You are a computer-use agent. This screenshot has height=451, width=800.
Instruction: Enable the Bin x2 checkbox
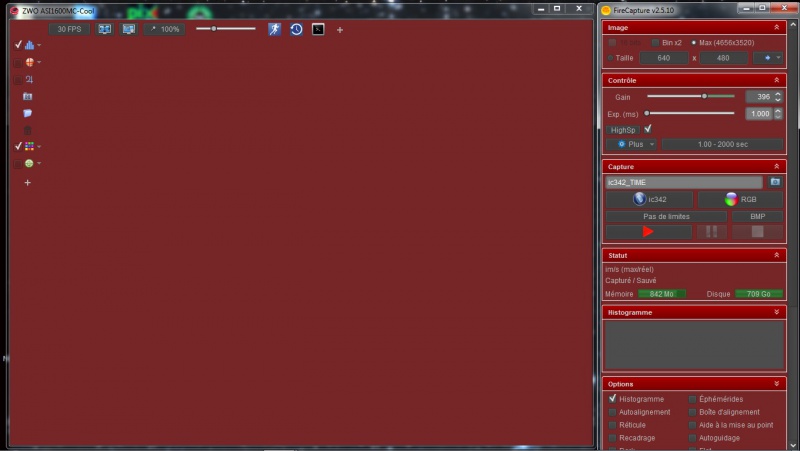656,42
